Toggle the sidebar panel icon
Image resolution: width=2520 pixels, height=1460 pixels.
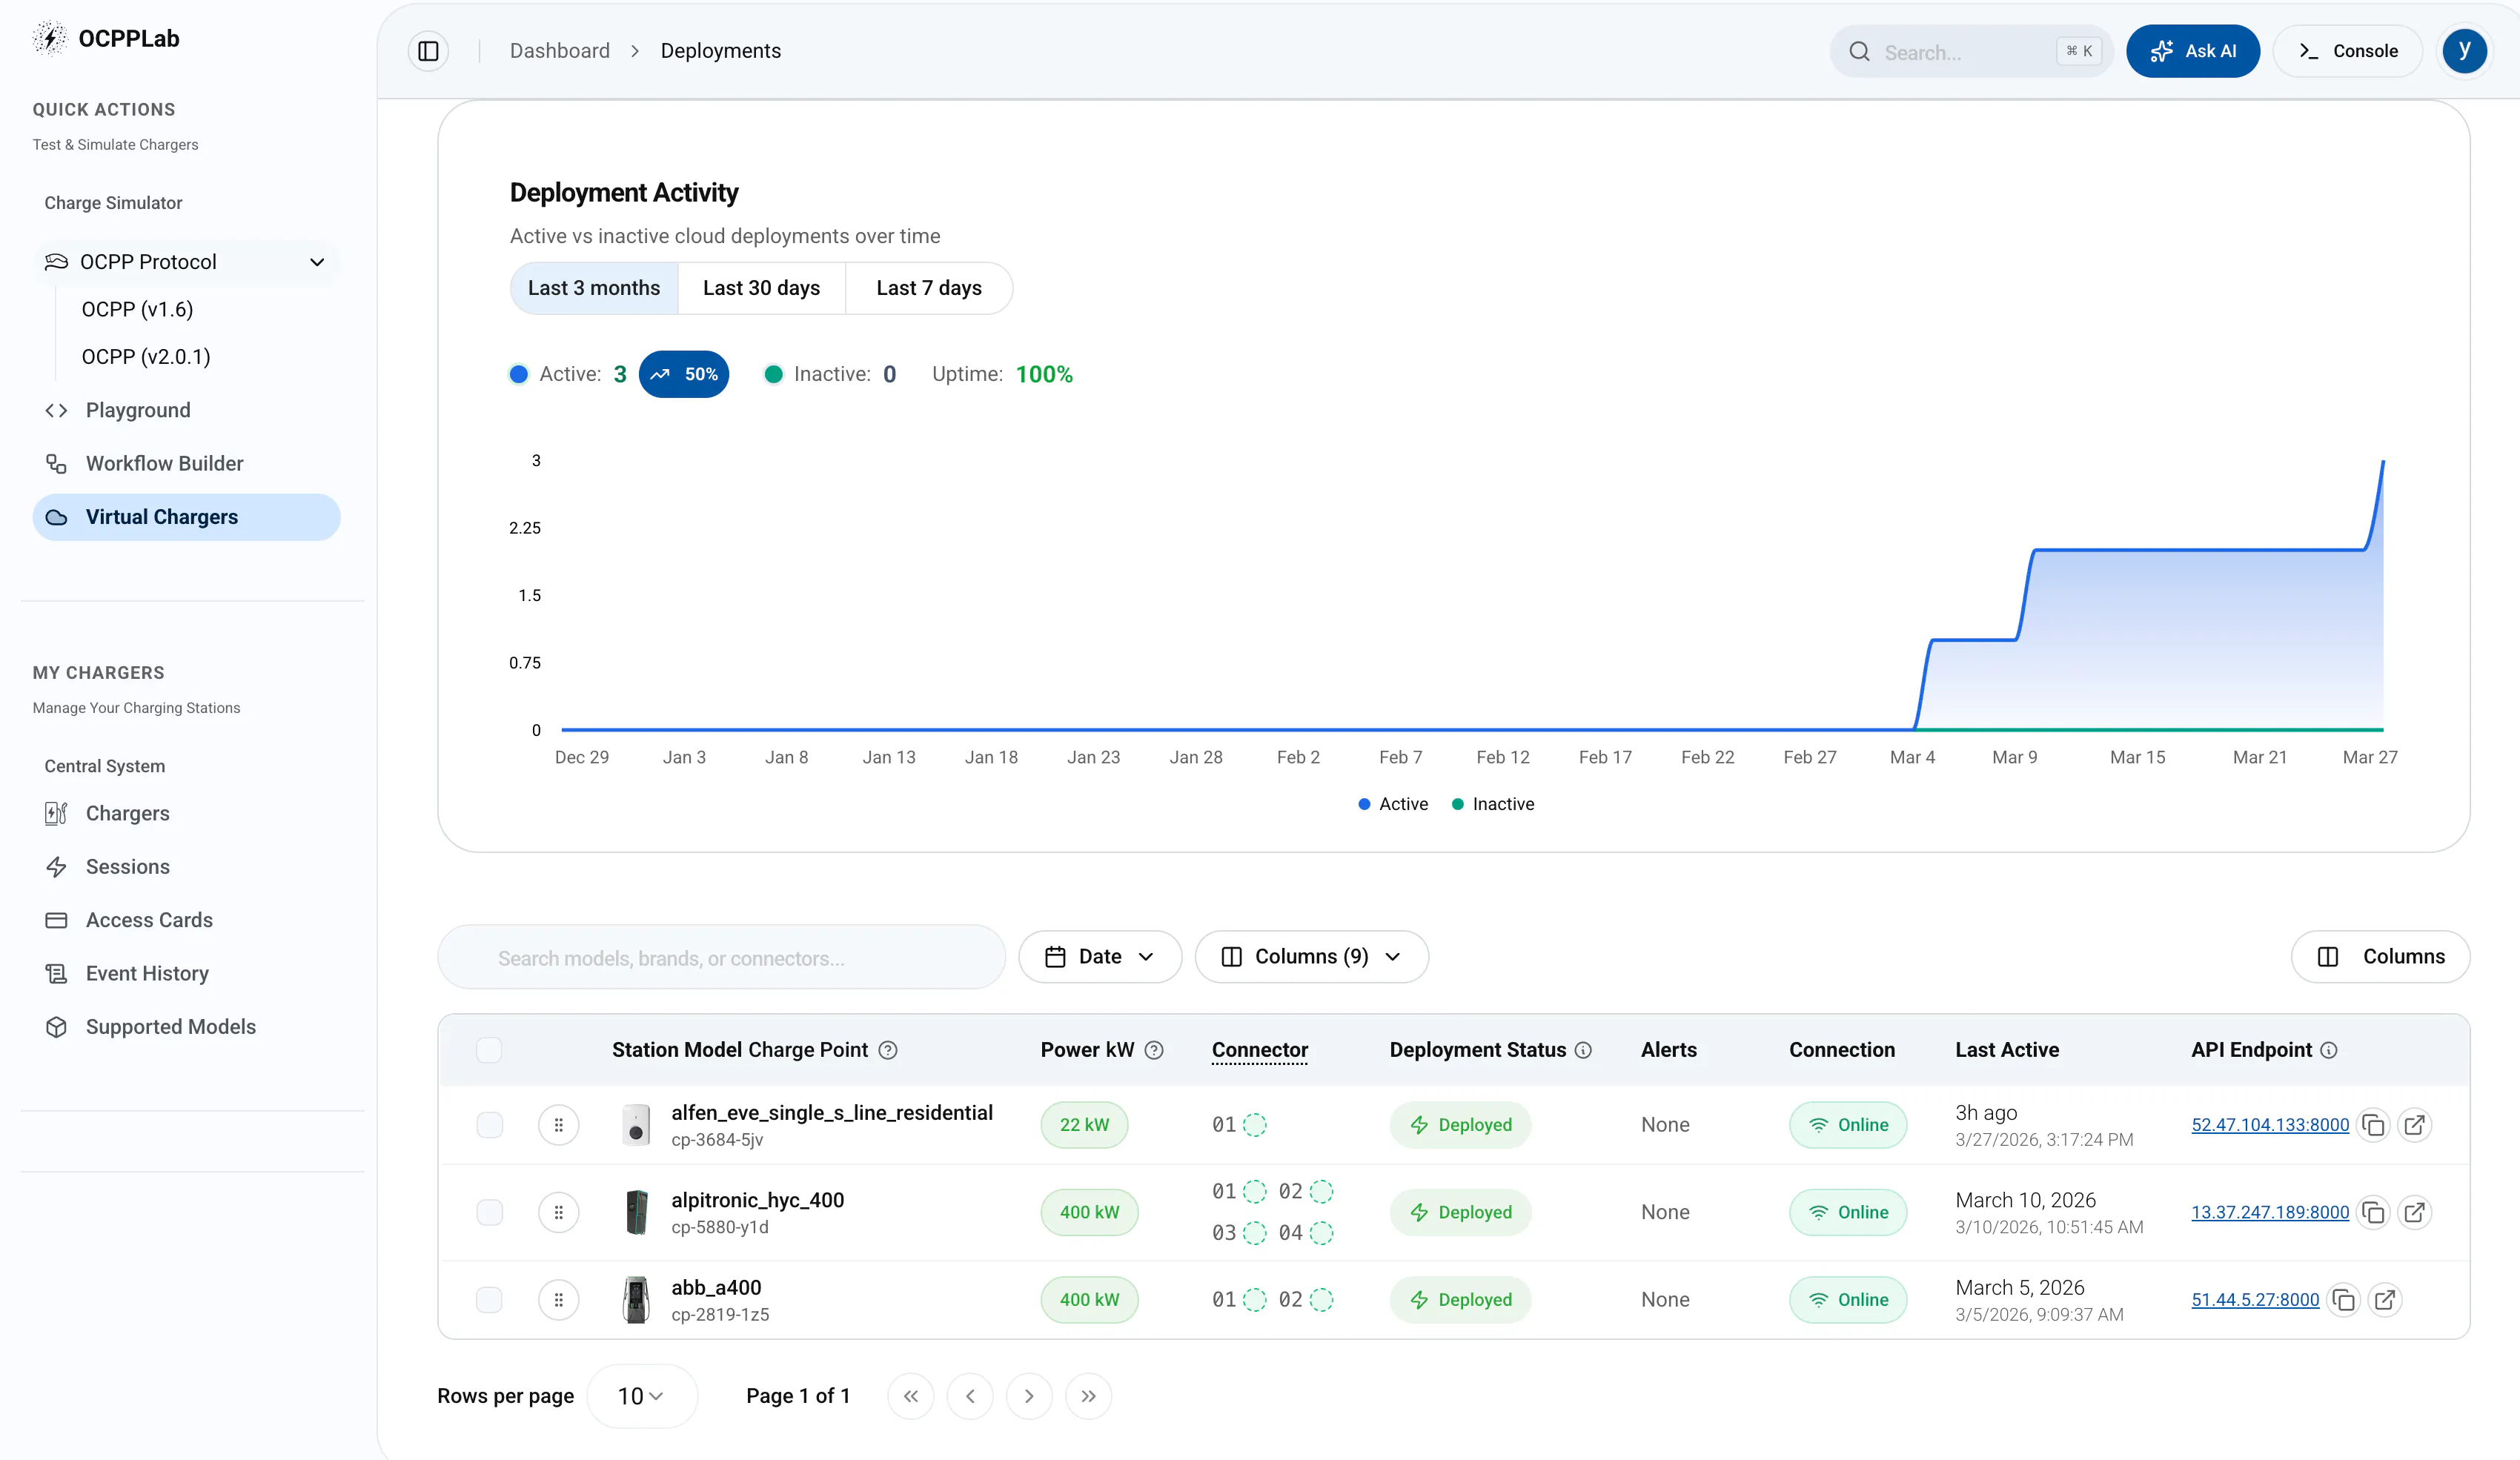tap(428, 51)
